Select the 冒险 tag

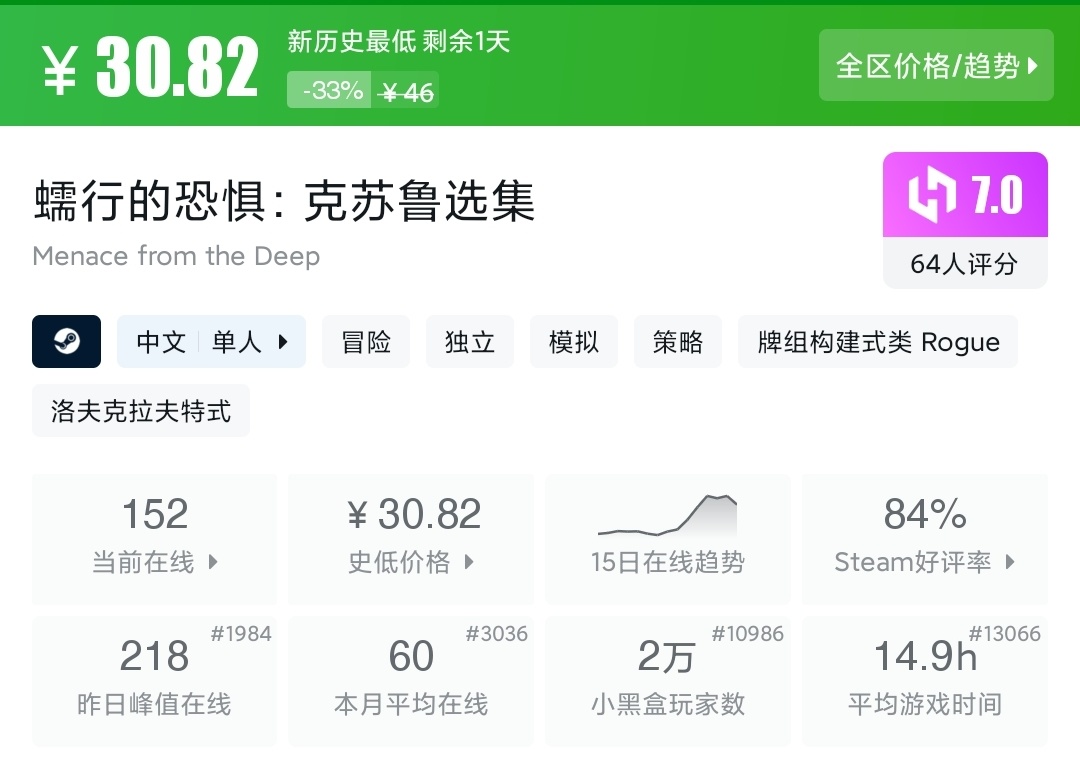366,342
